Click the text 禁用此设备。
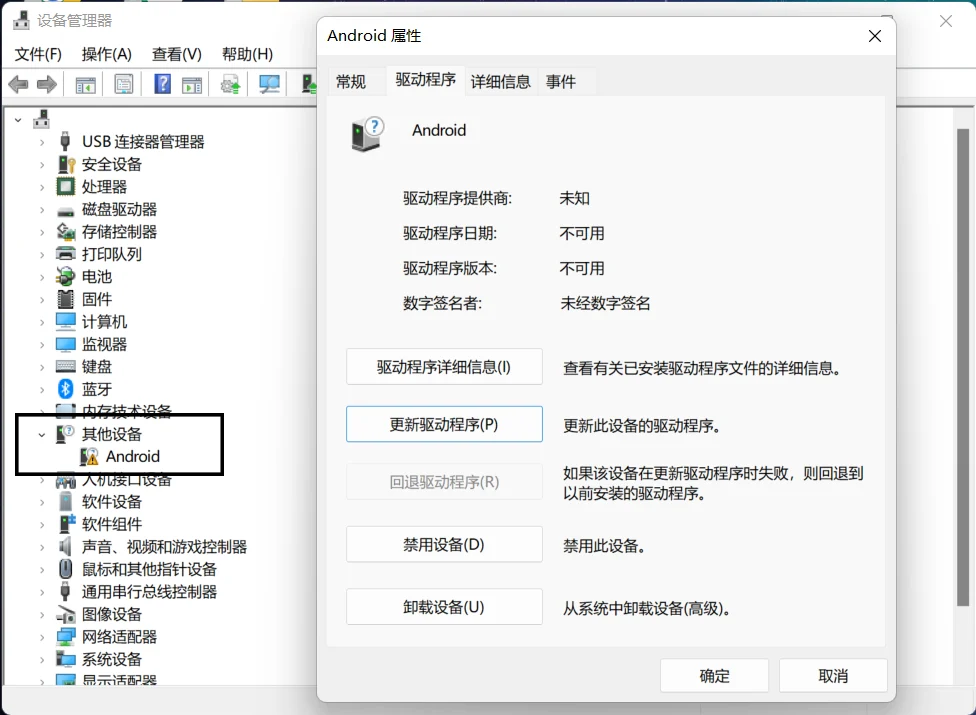Viewport: 976px width, 715px height. [604, 546]
